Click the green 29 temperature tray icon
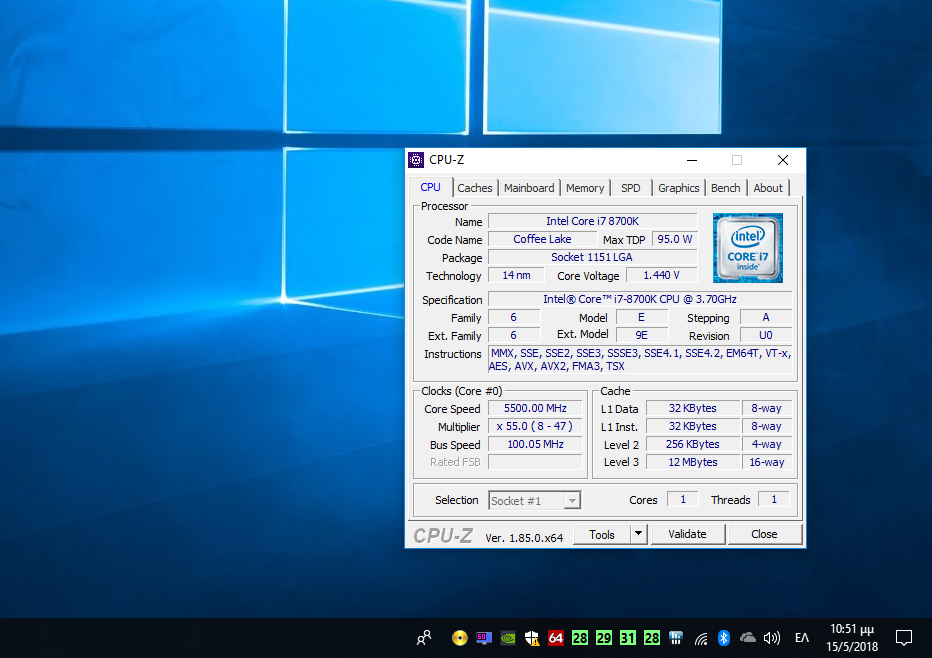Viewport: 932px width, 658px height. pos(604,638)
